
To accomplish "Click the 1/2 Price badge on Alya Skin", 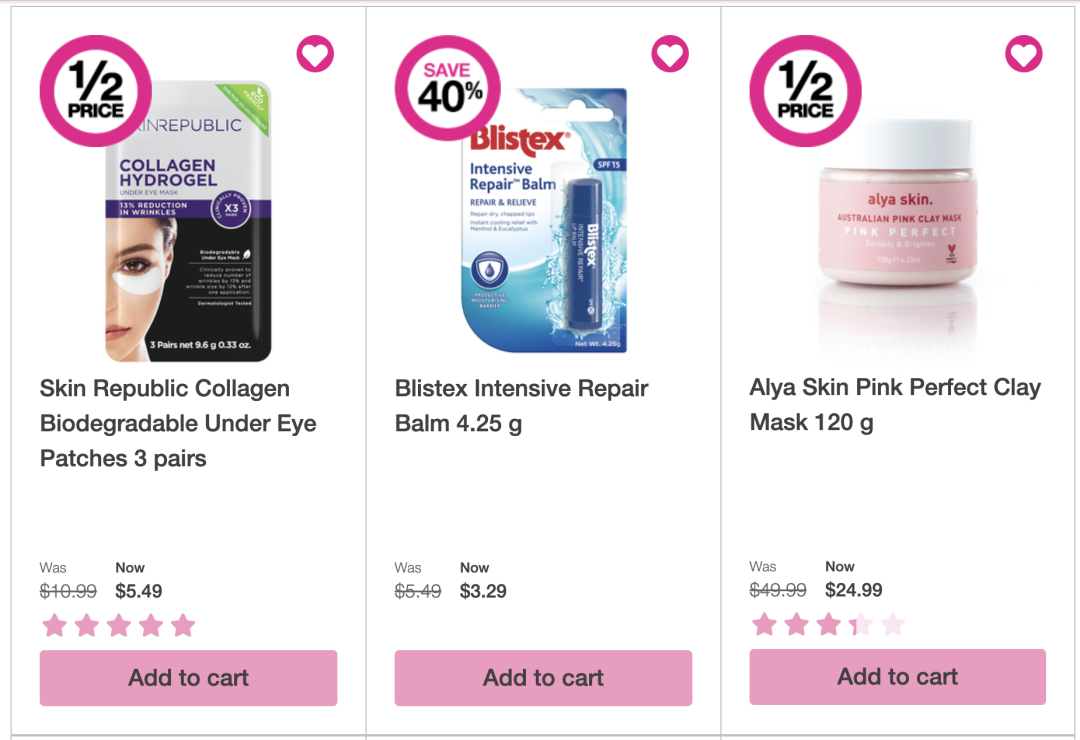I will coord(805,91).
